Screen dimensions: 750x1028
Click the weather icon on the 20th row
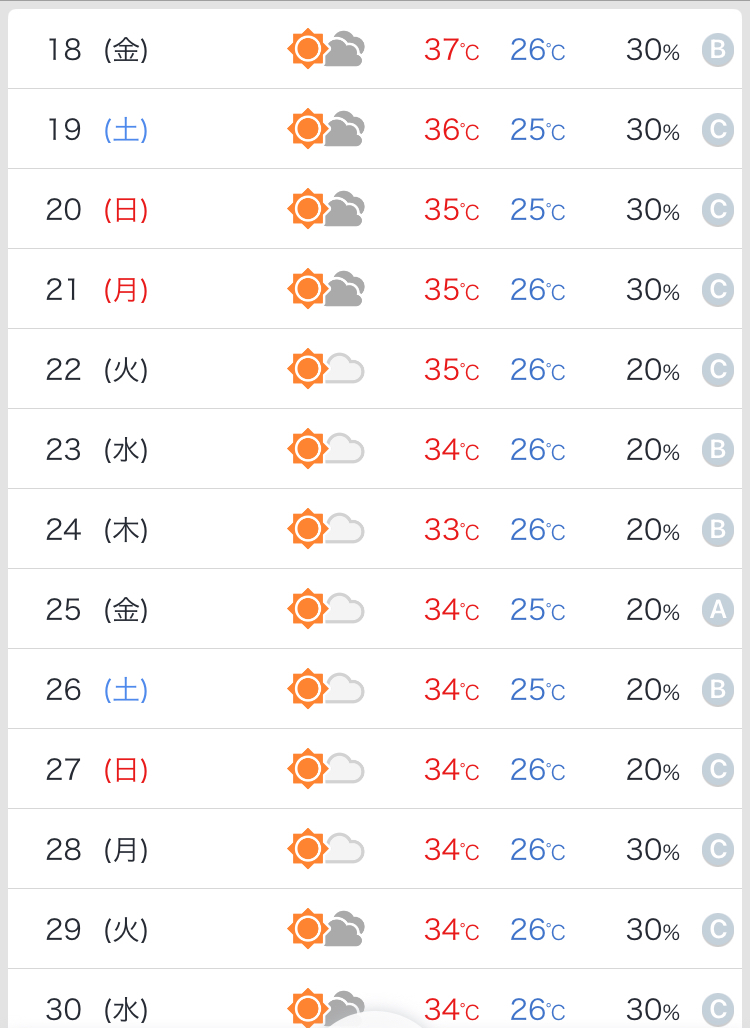(x=326, y=209)
